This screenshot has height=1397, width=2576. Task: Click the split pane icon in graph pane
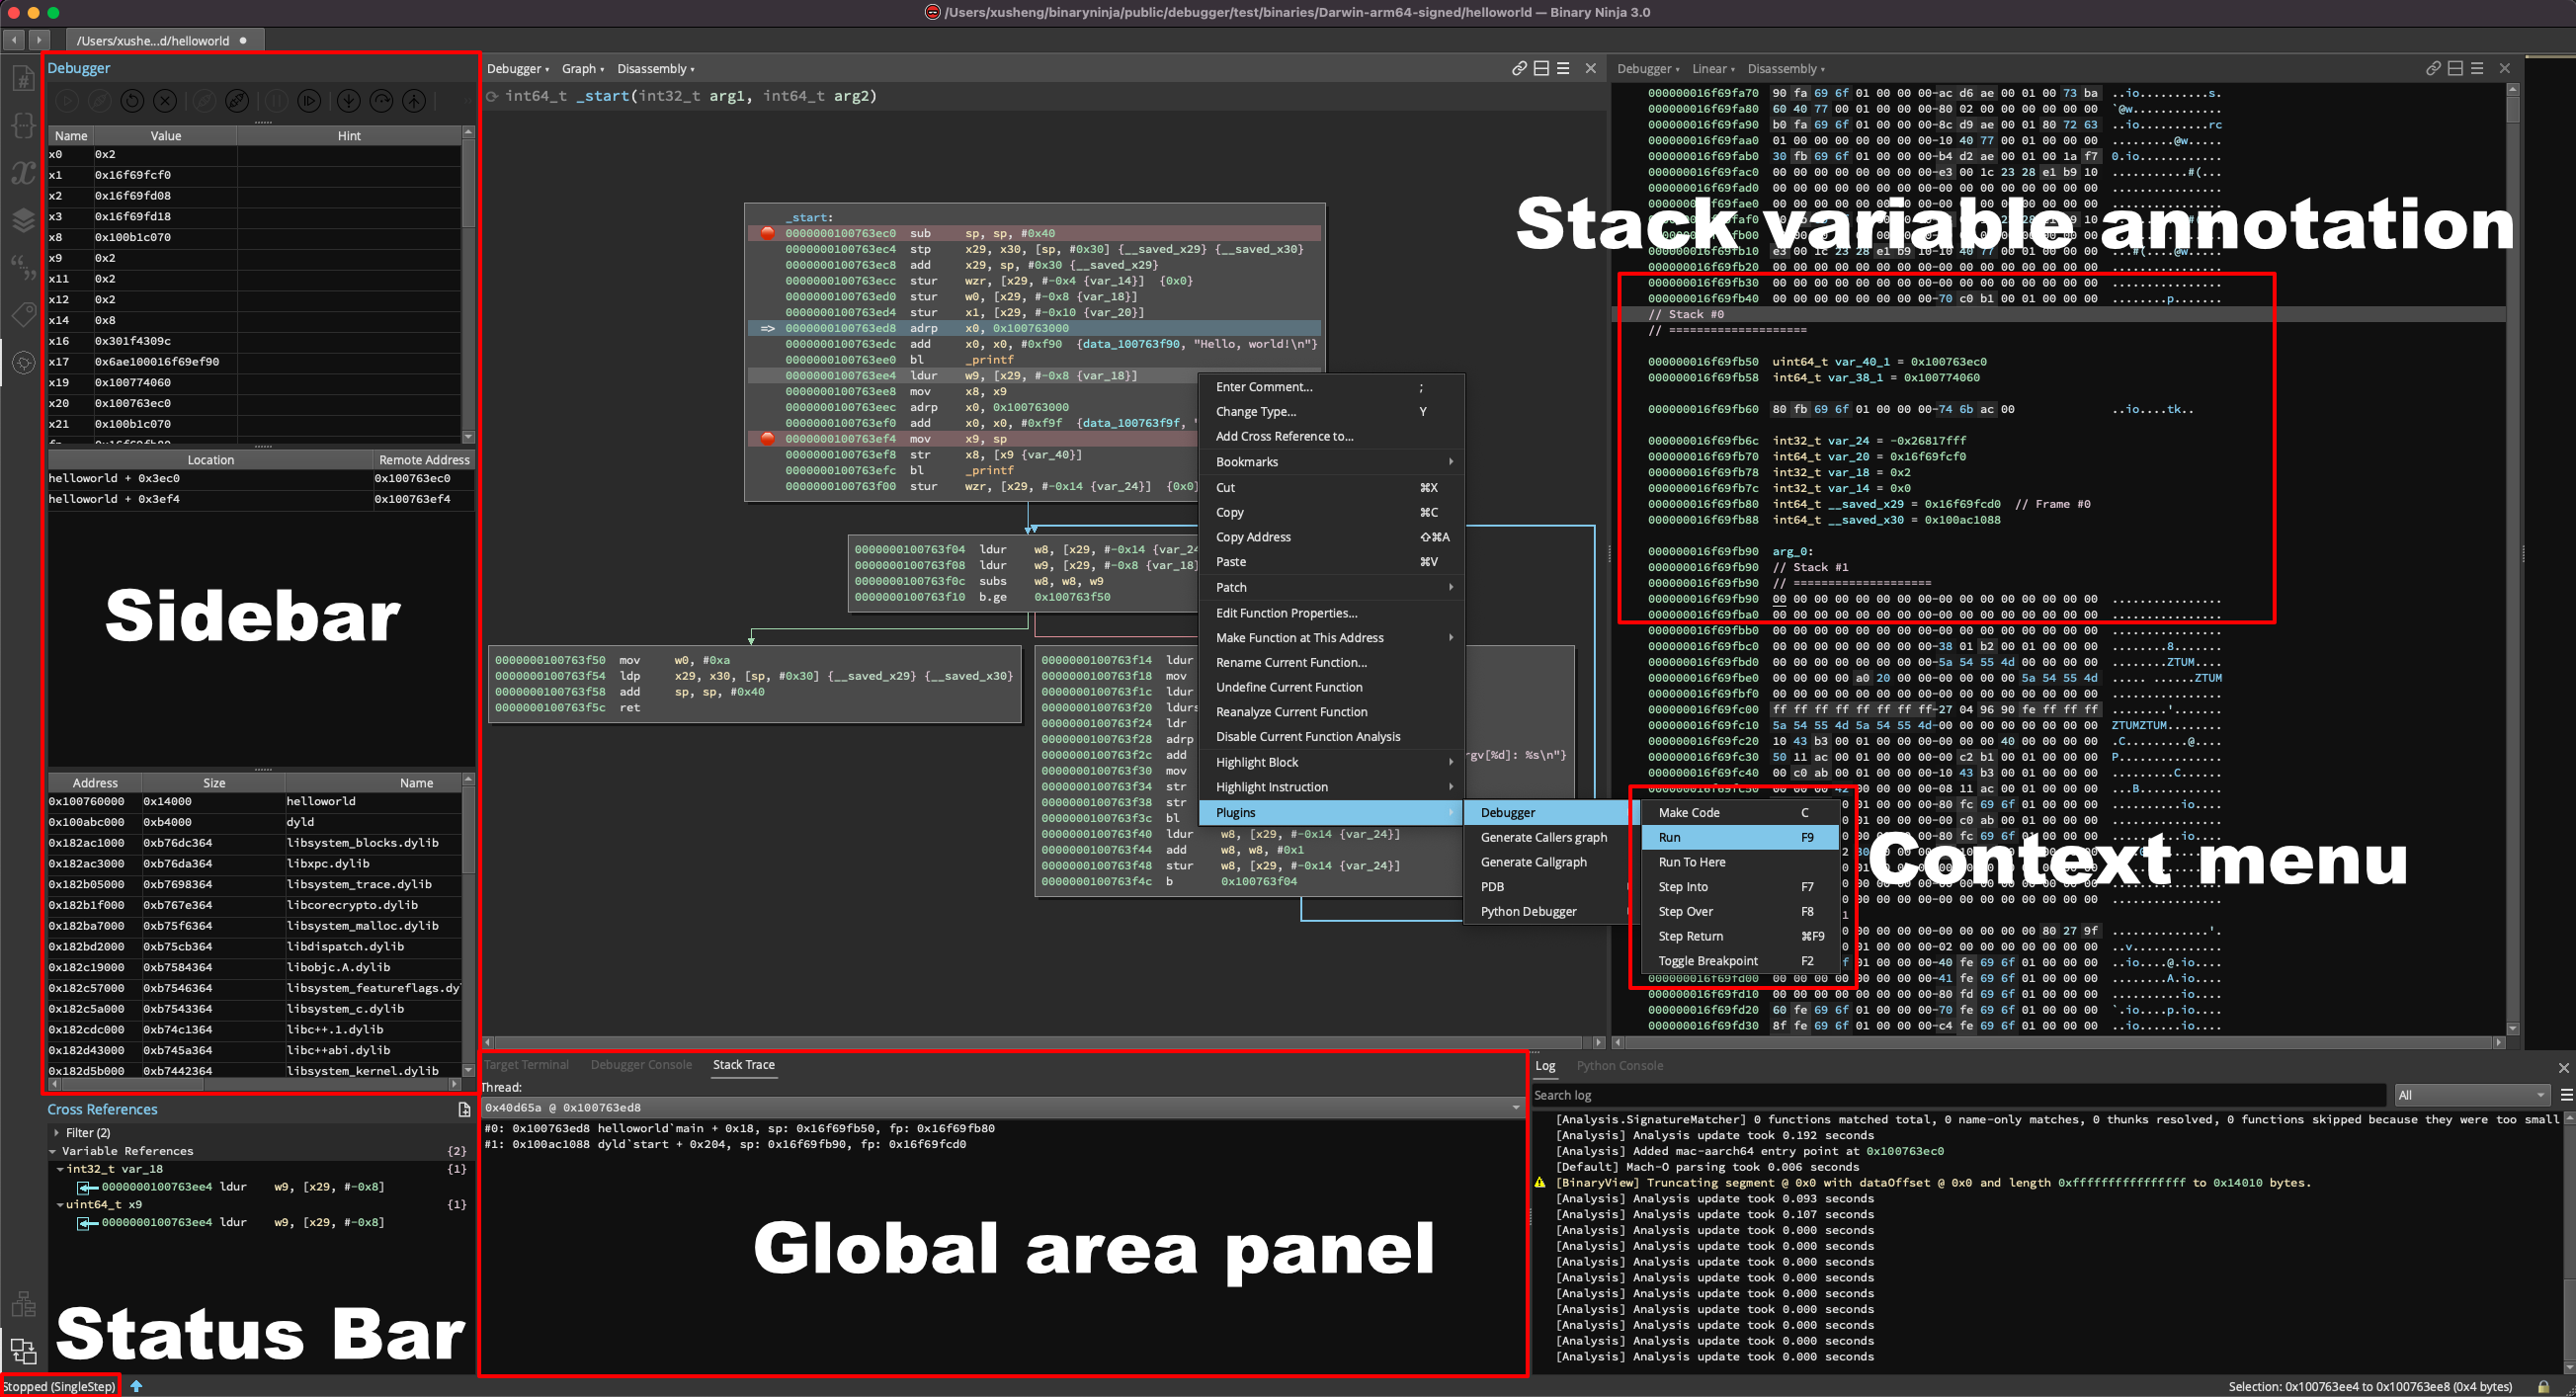(x=1541, y=68)
